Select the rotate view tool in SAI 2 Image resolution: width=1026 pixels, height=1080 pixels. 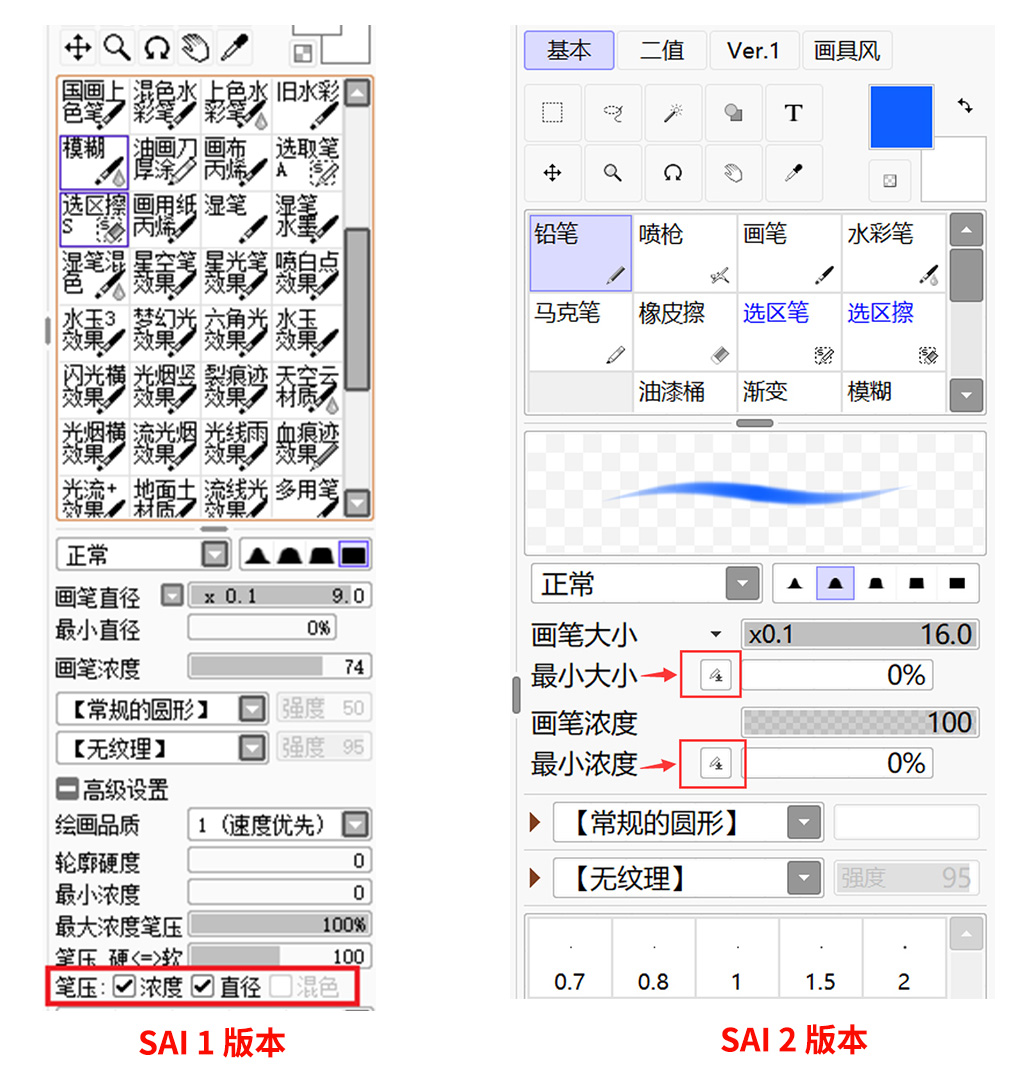click(673, 172)
